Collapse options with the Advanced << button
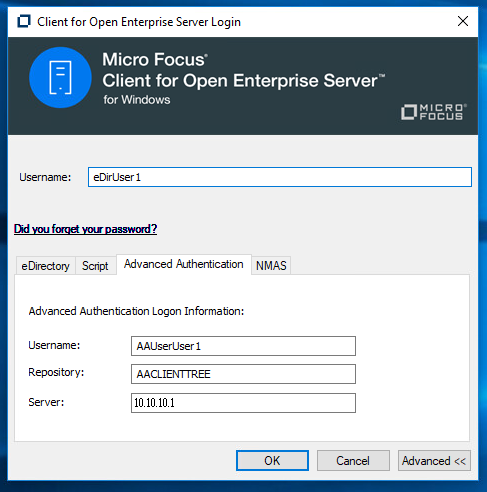Viewport: 487px width, 492px height. (x=434, y=461)
